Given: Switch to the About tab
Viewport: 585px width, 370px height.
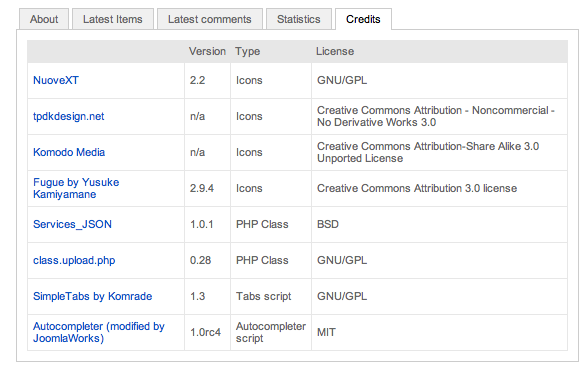Looking at the screenshot, I should 44,19.
